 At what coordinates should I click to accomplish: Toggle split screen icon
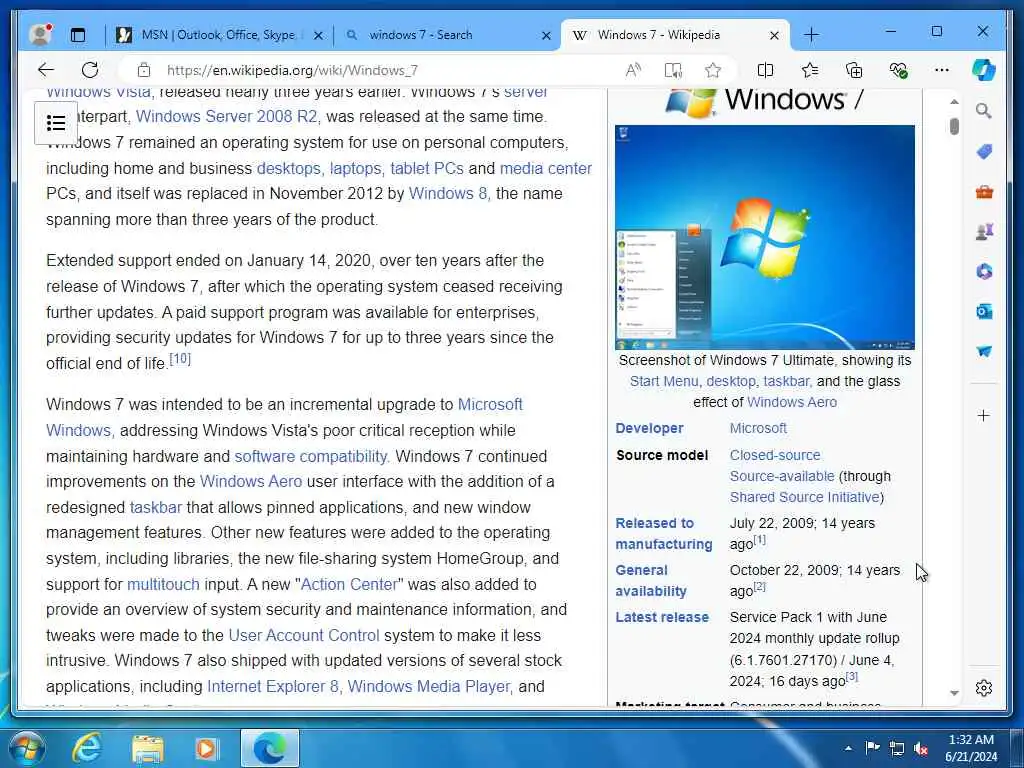tap(765, 70)
